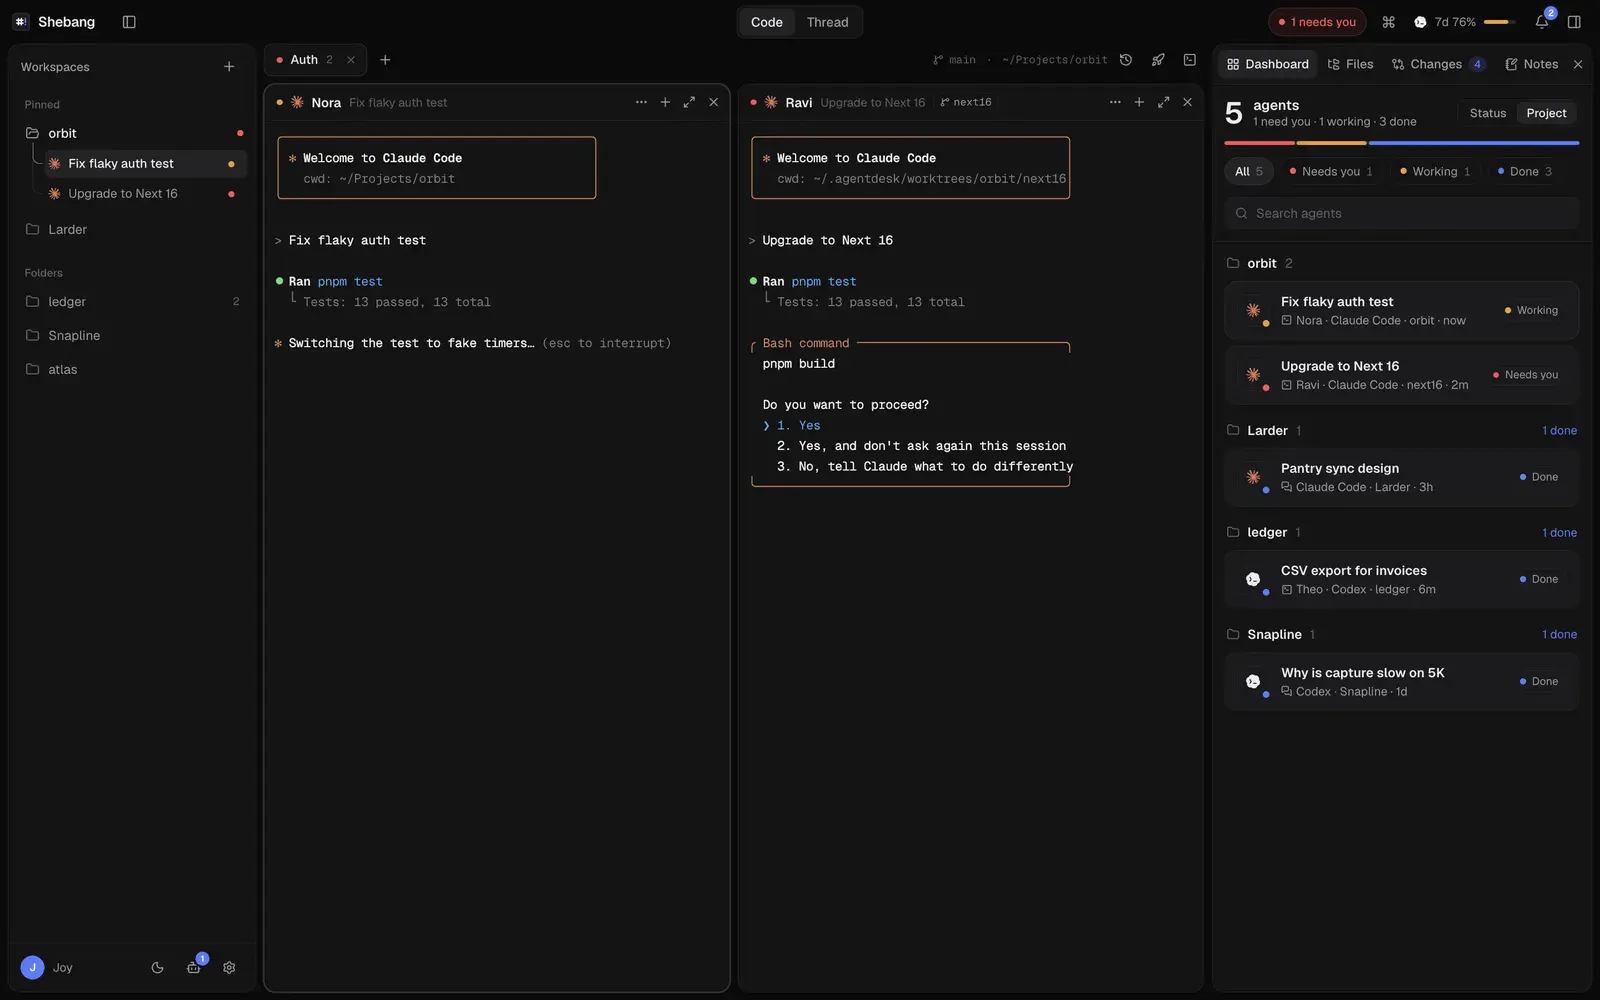Open the command palette icon

(1388, 22)
